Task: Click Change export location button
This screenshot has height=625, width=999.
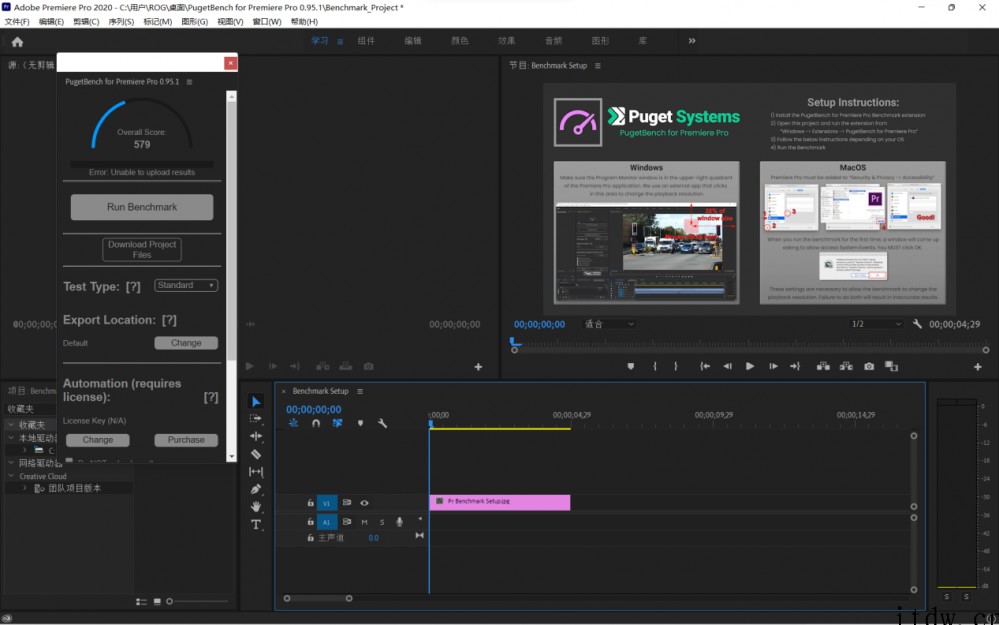Action: [x=186, y=343]
